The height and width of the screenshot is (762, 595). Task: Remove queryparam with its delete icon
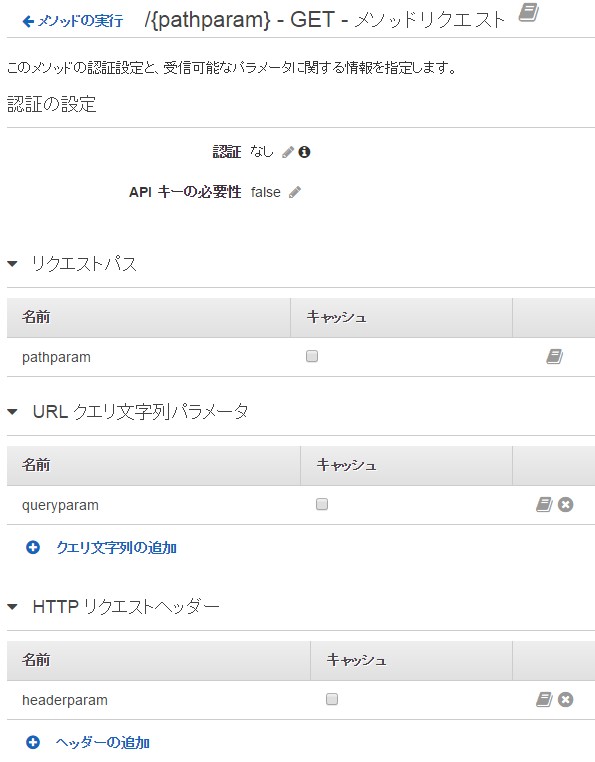click(565, 504)
